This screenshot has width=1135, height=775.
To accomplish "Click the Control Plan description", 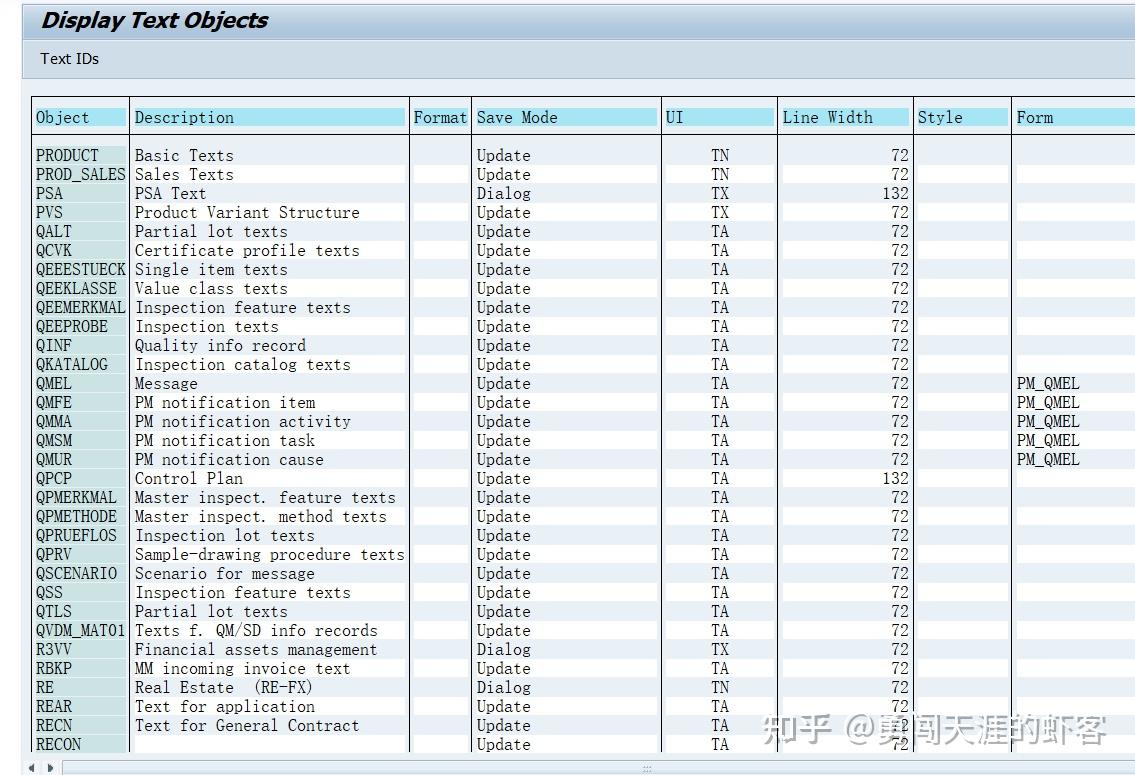I will click(x=188, y=478).
